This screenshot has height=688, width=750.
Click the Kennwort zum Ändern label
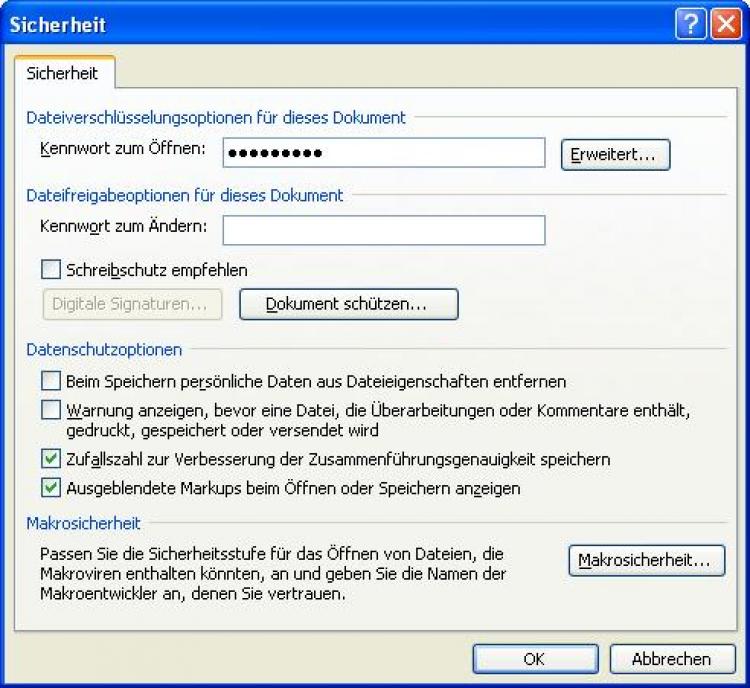(x=123, y=225)
